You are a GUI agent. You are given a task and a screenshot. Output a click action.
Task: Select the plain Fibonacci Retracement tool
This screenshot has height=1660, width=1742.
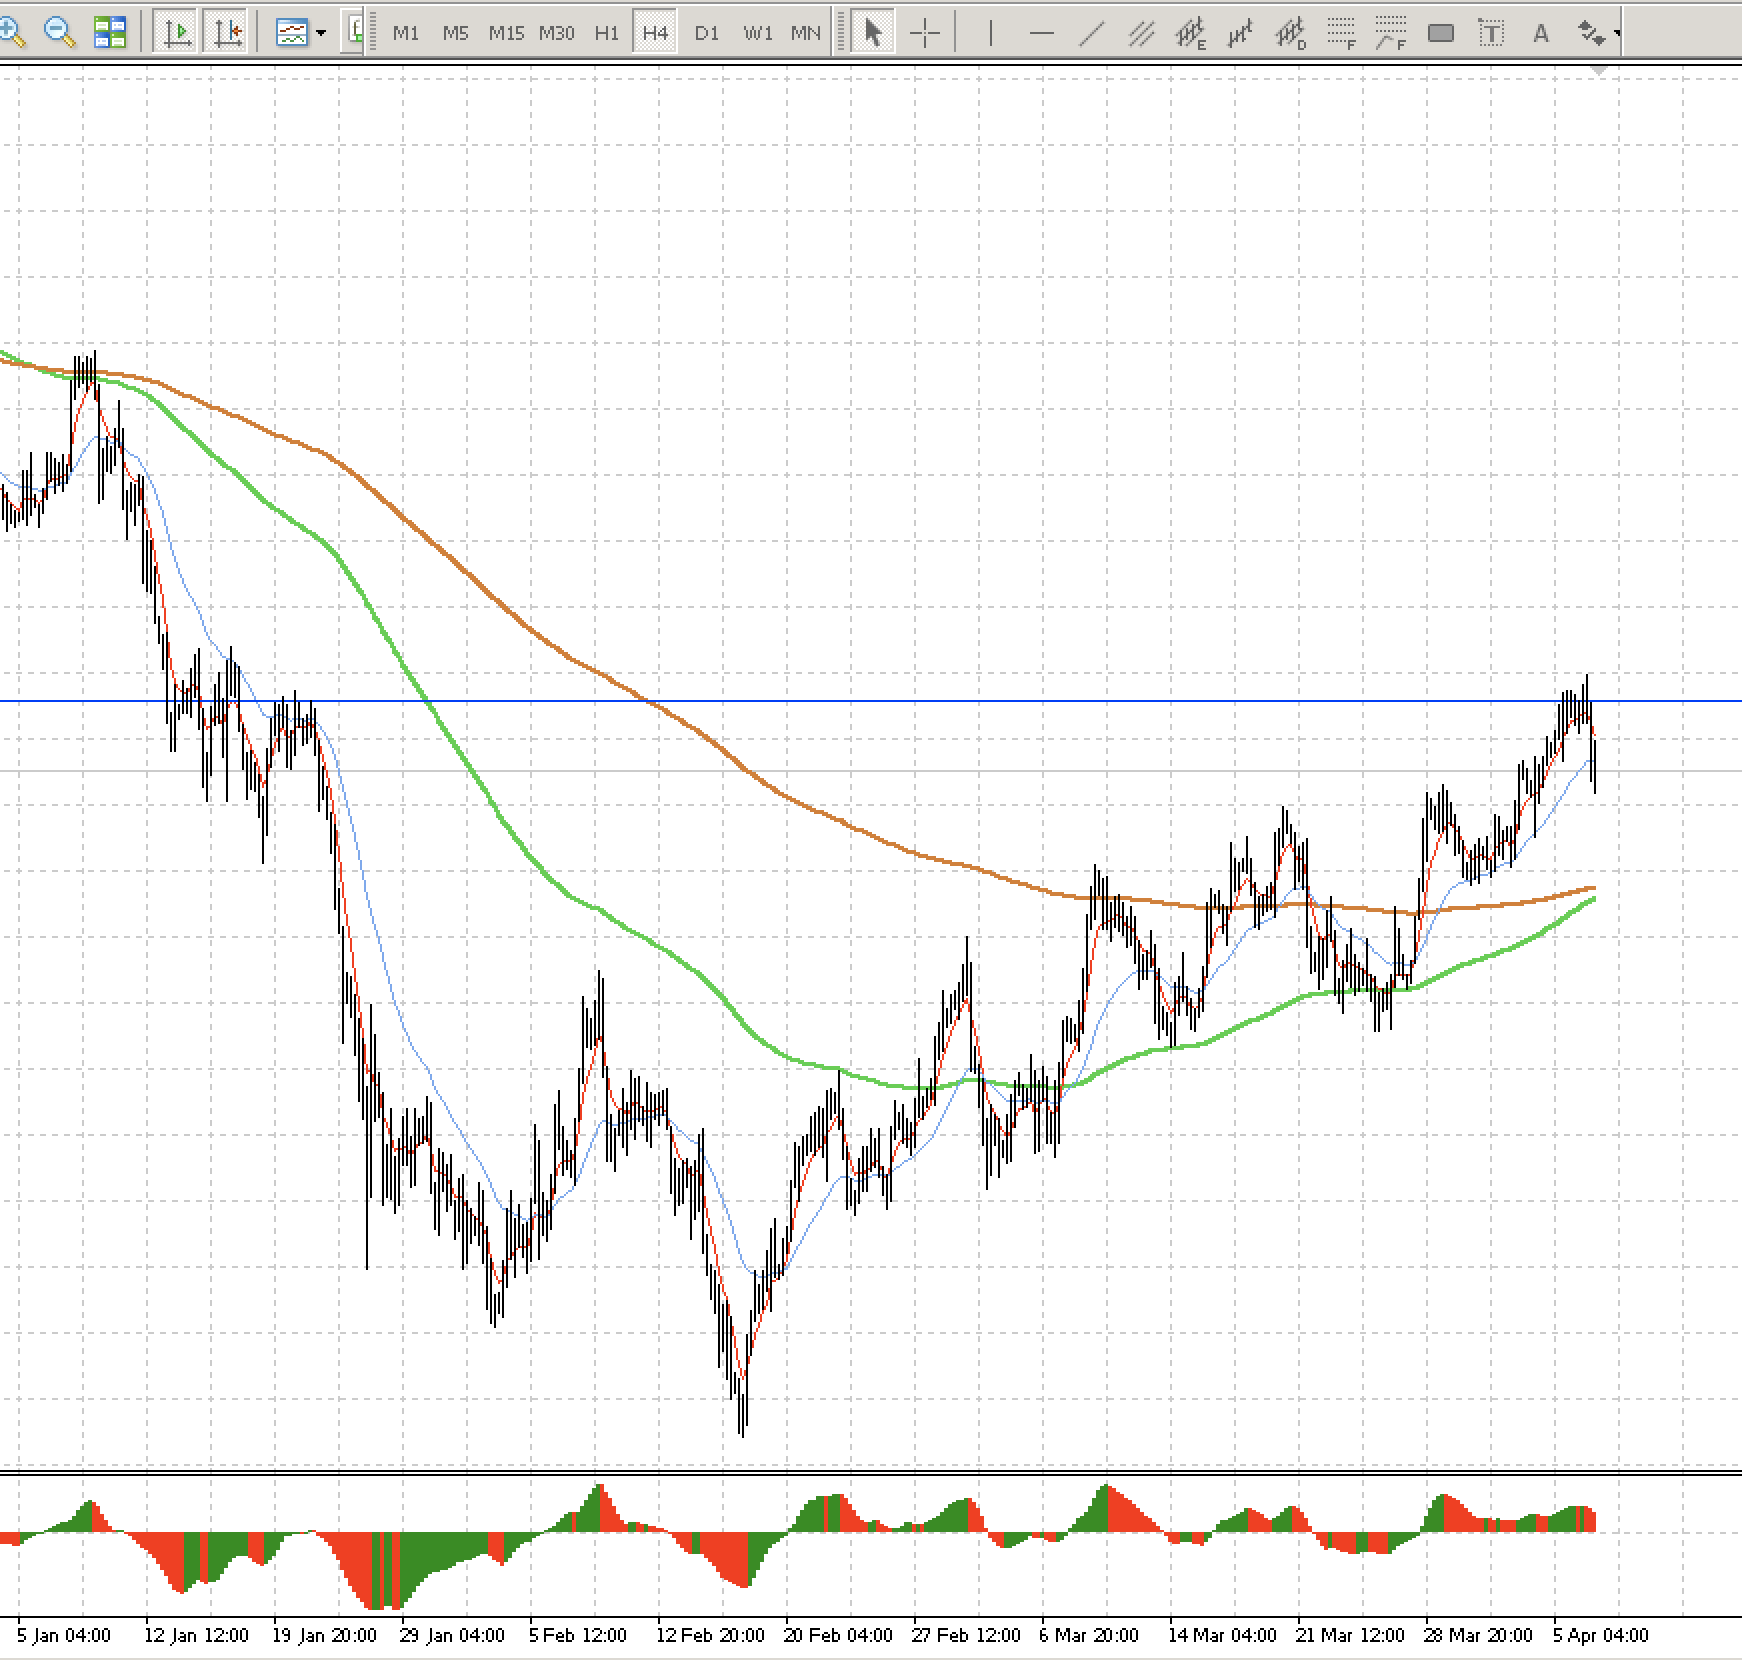tap(1341, 34)
